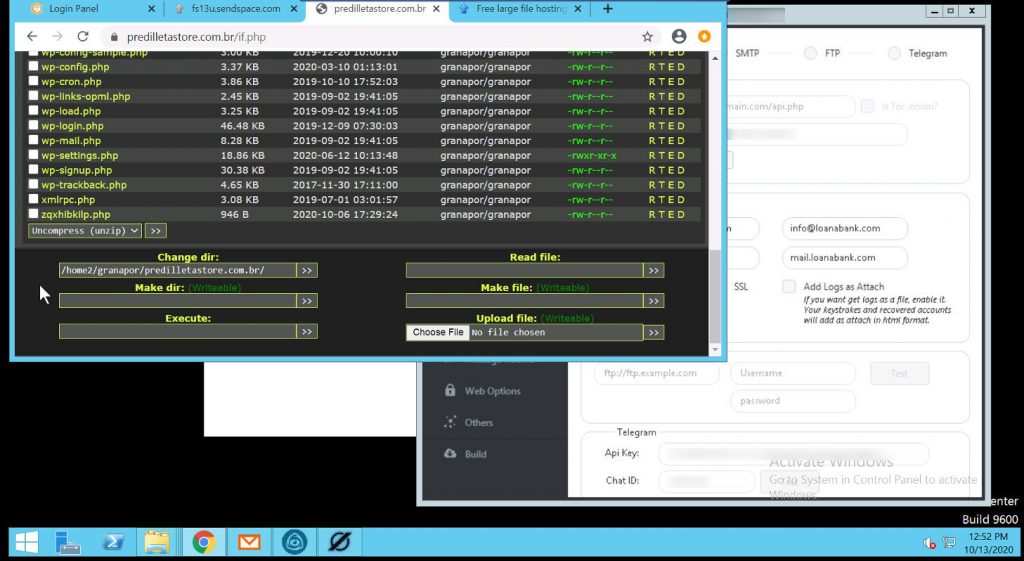
Task: Check the wp-config.php checkbox
Action: 33,67
